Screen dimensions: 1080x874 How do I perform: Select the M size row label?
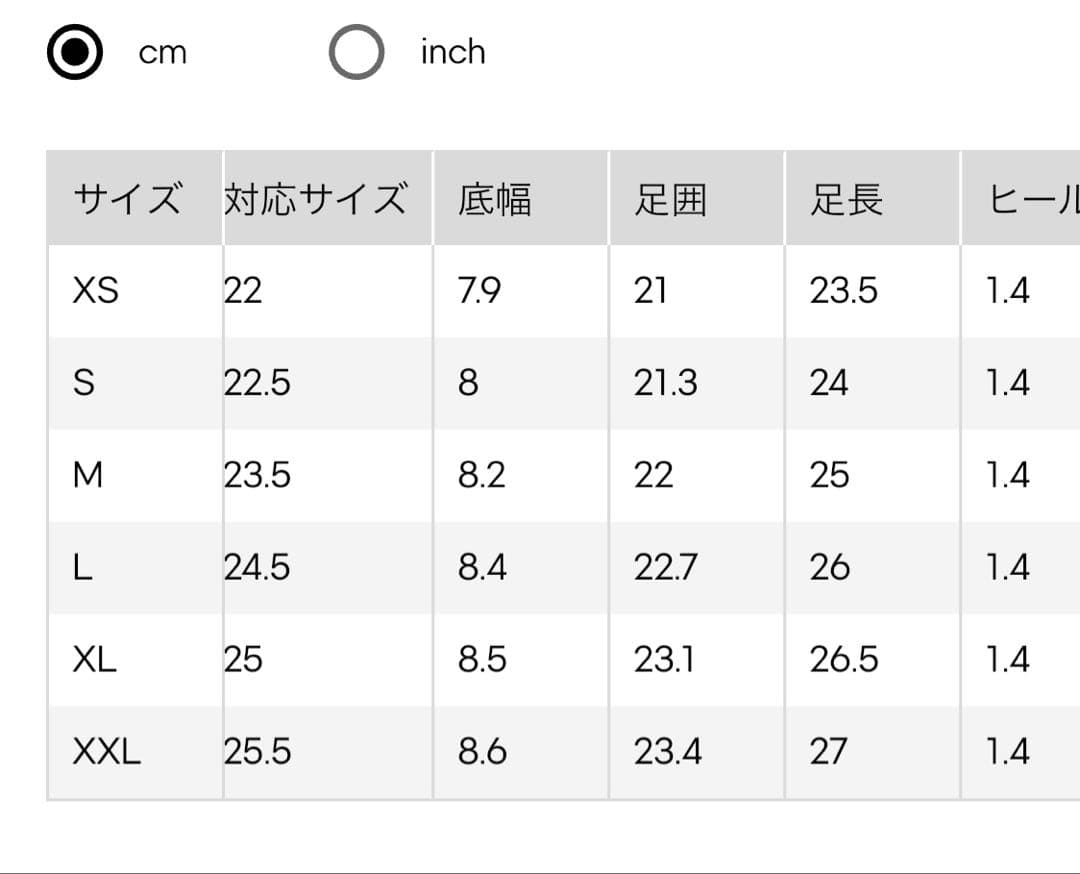tap(87, 475)
